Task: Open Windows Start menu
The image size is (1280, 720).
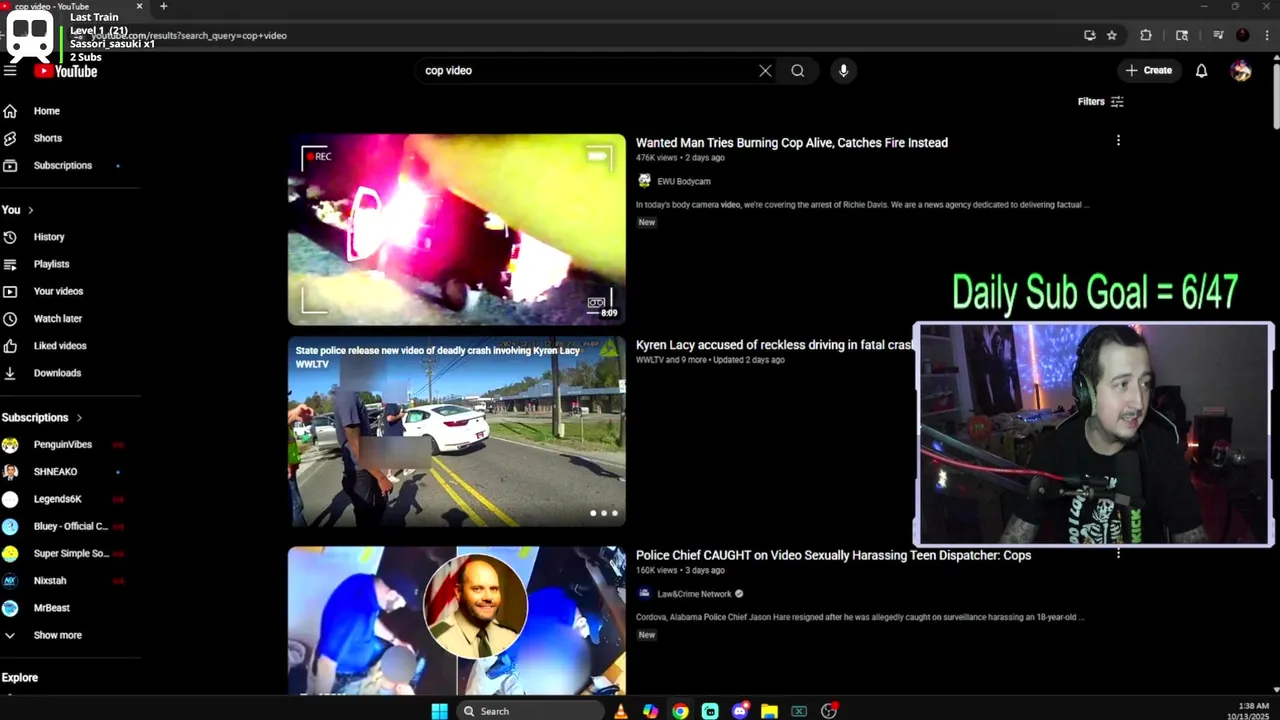Action: click(x=439, y=711)
